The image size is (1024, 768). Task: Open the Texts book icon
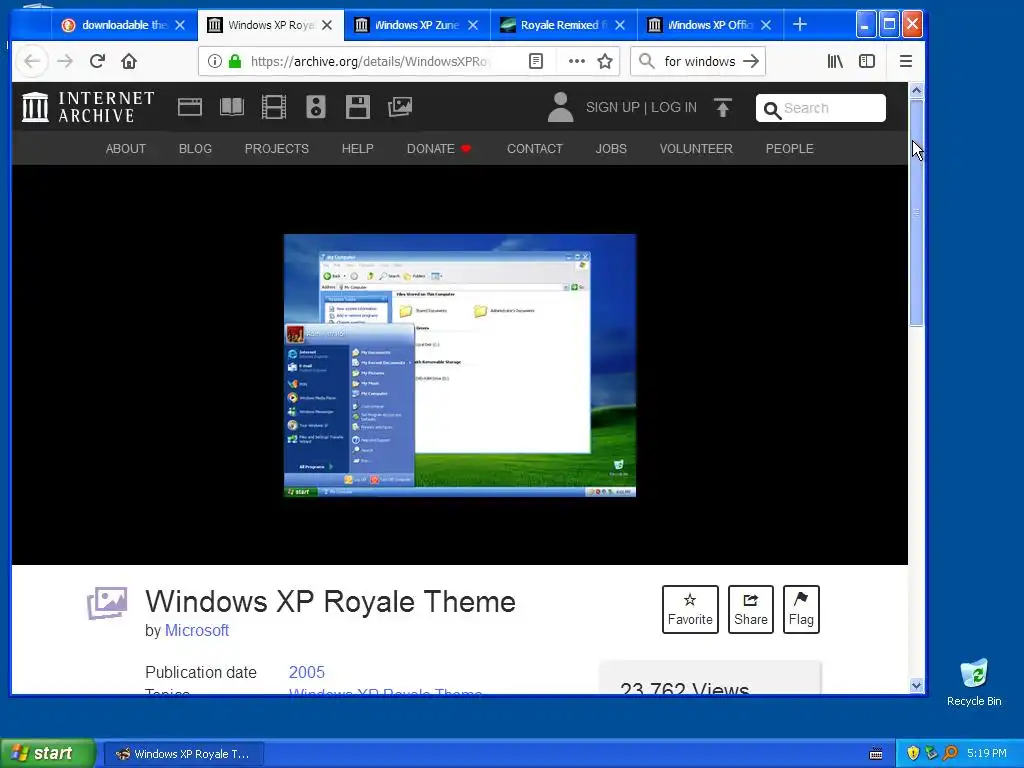pos(232,107)
